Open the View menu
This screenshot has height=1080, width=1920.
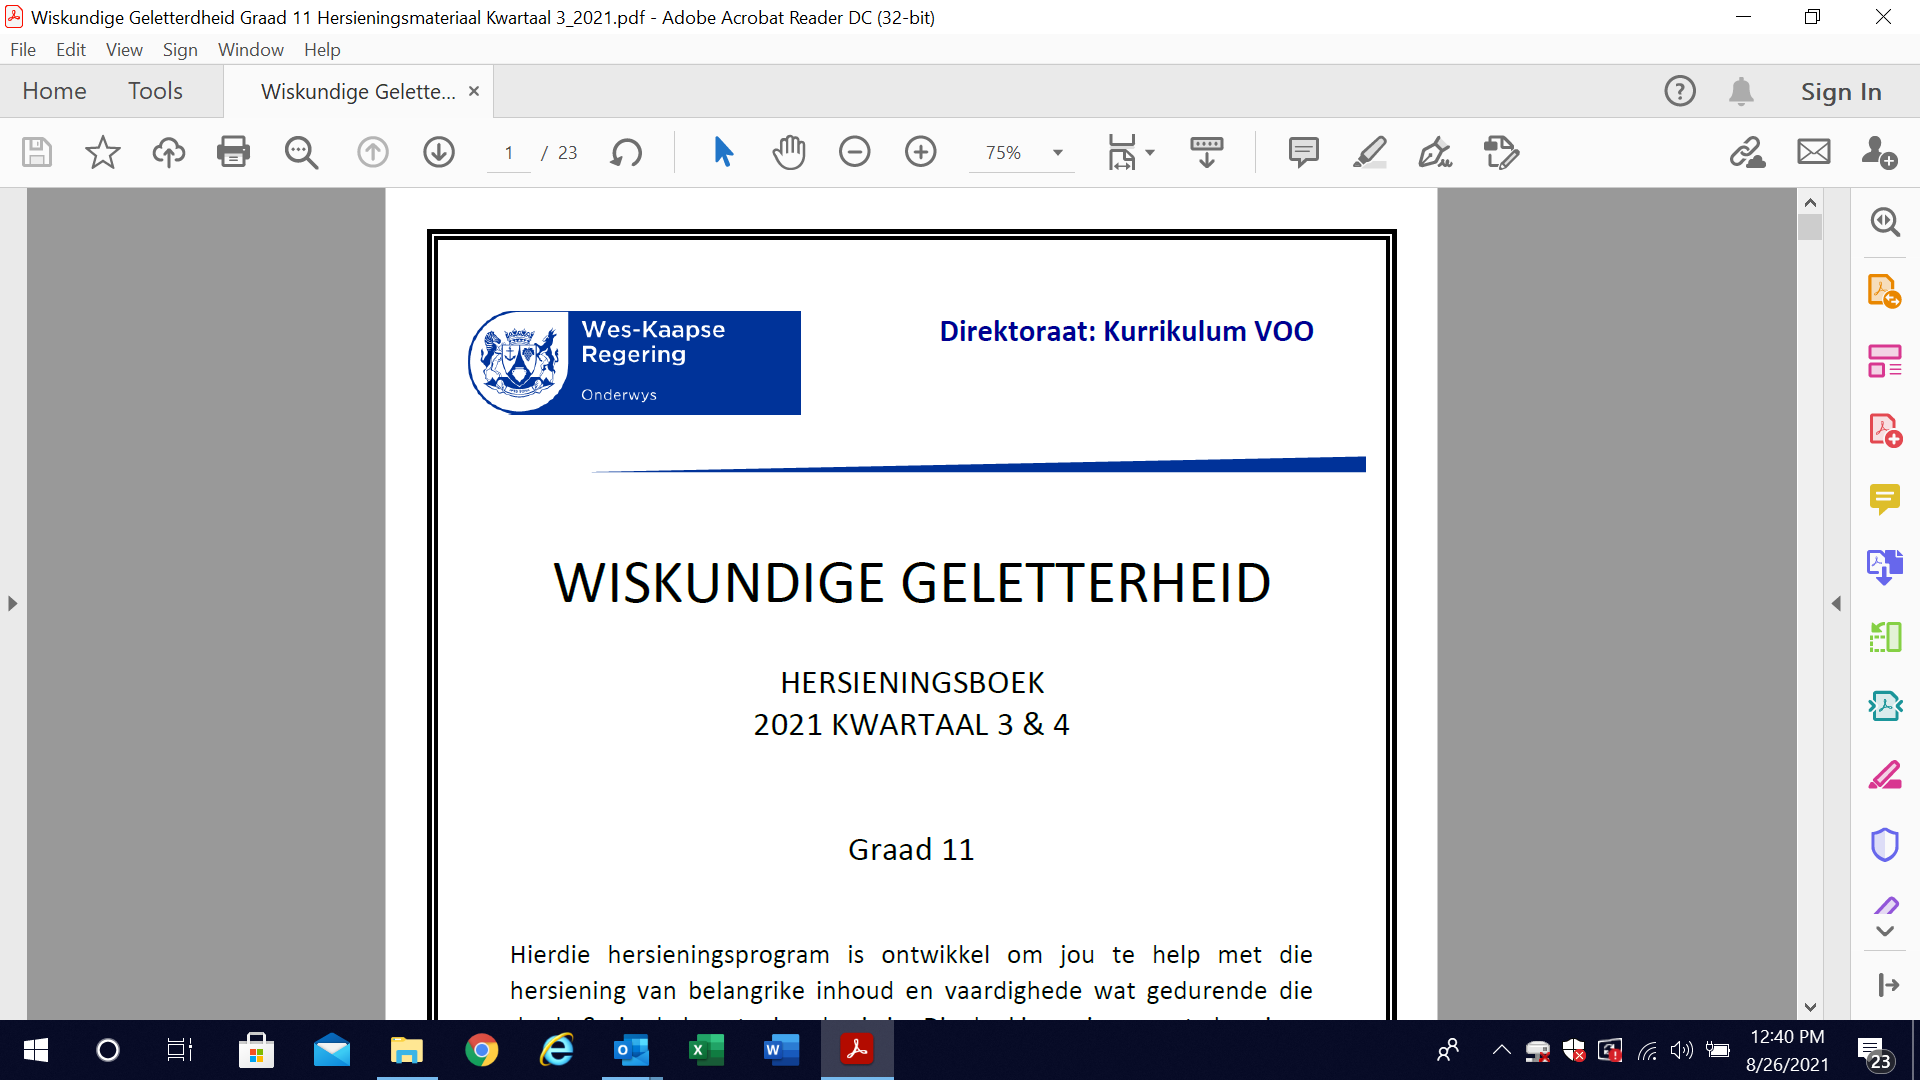(x=124, y=50)
